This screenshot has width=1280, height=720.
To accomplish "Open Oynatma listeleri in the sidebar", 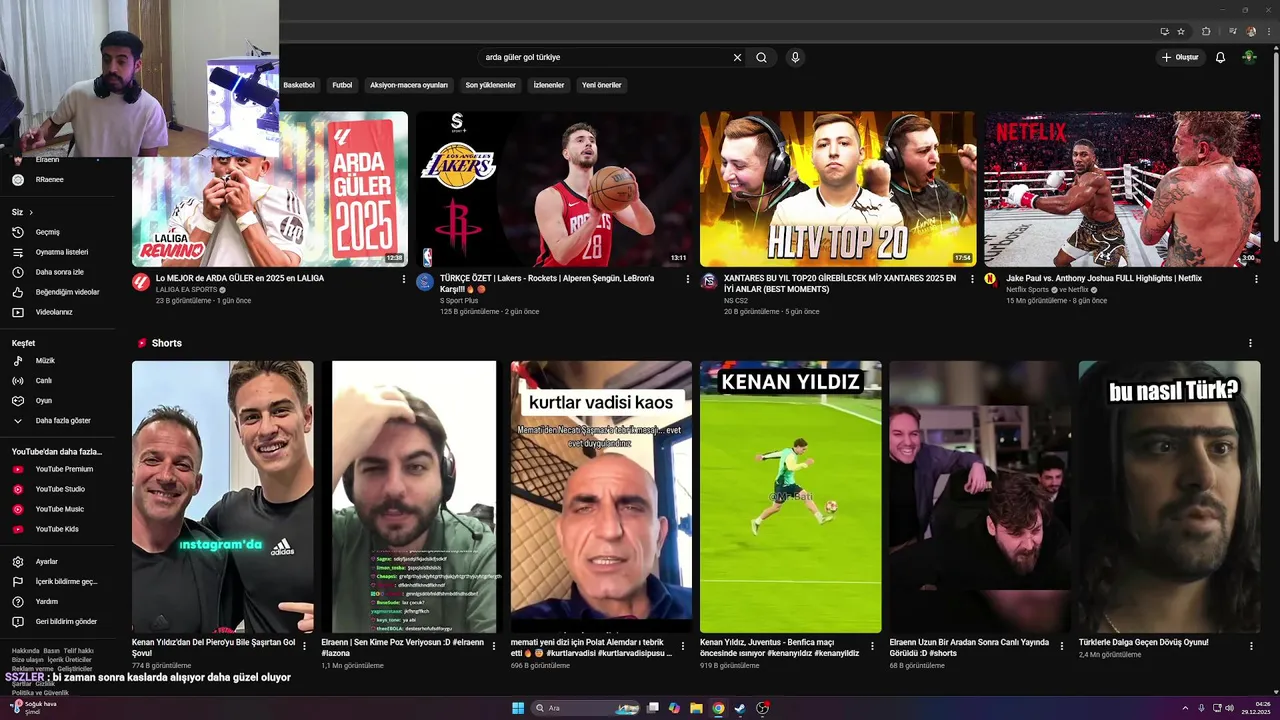I will (x=60, y=252).
